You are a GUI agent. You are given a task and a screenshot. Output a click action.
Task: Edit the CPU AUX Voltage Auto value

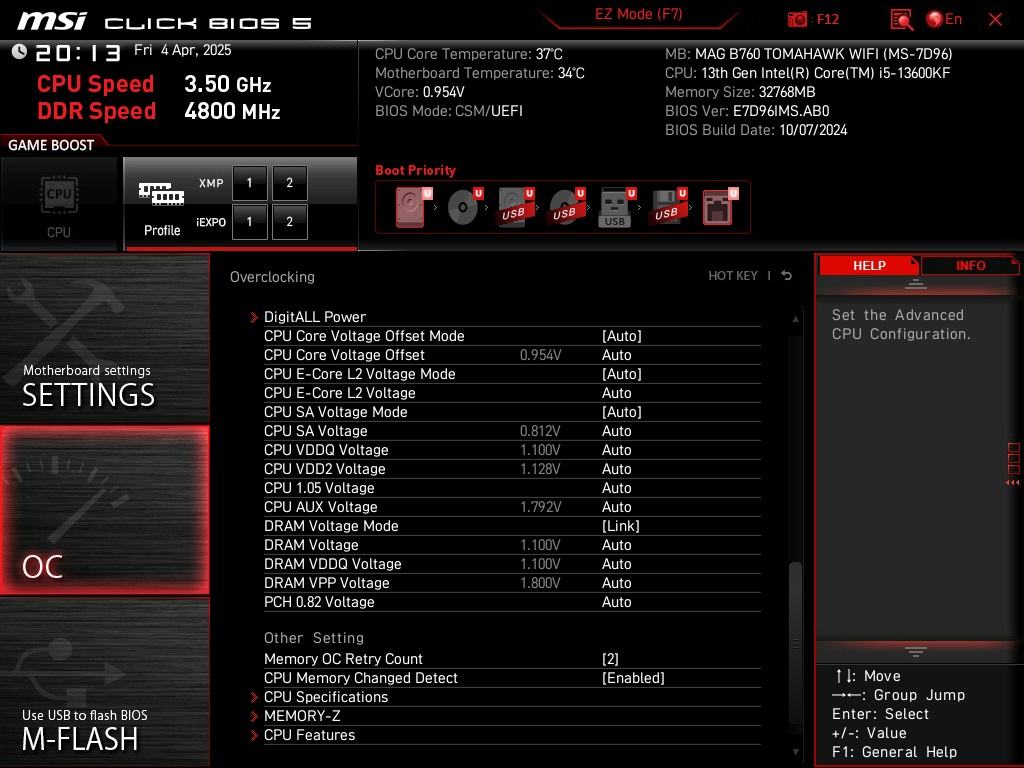tap(616, 507)
